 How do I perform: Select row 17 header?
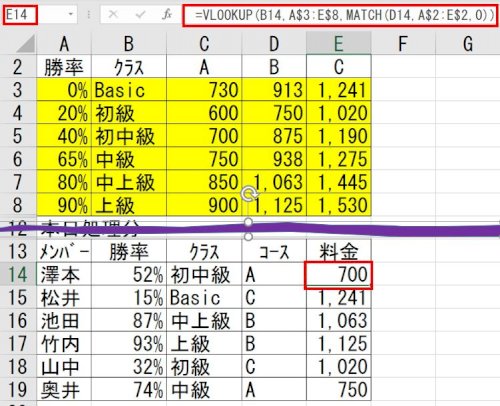coord(18,343)
